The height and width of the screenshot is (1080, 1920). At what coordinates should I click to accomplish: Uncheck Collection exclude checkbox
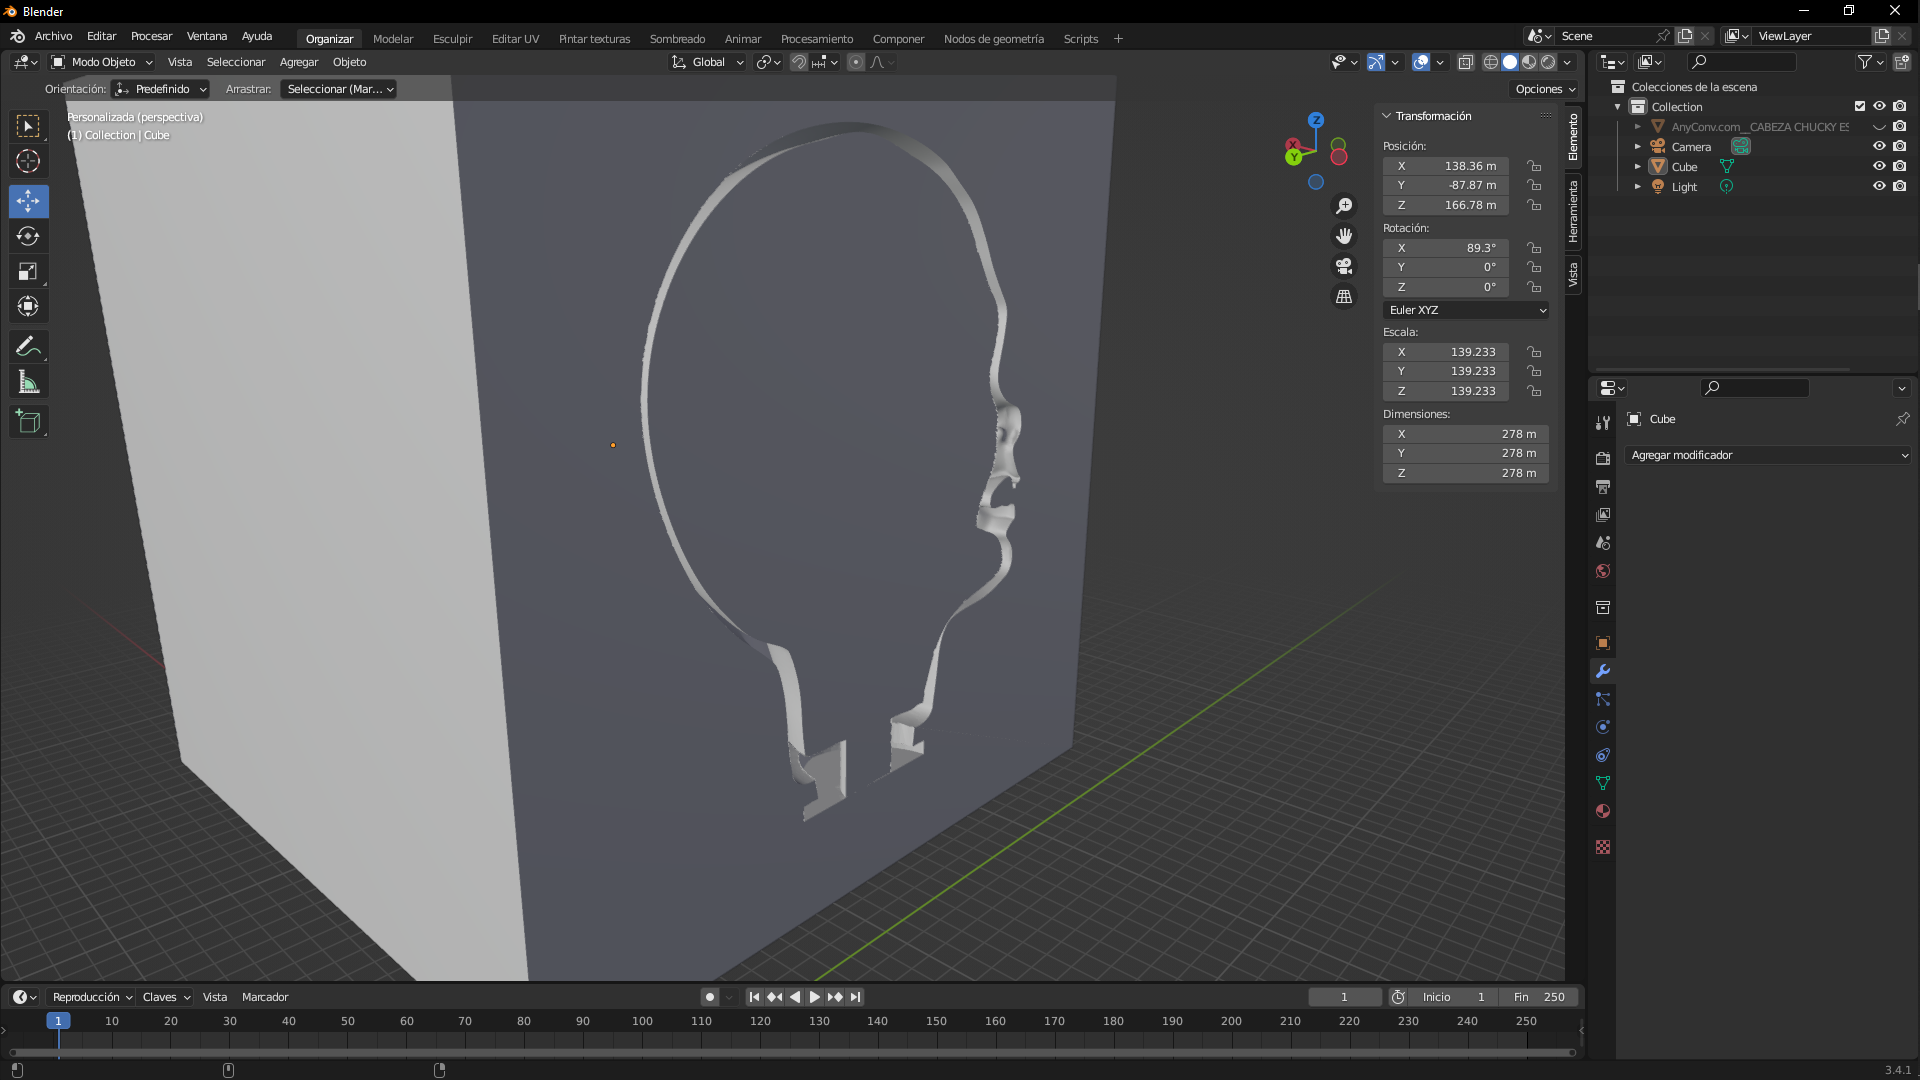tap(1860, 107)
